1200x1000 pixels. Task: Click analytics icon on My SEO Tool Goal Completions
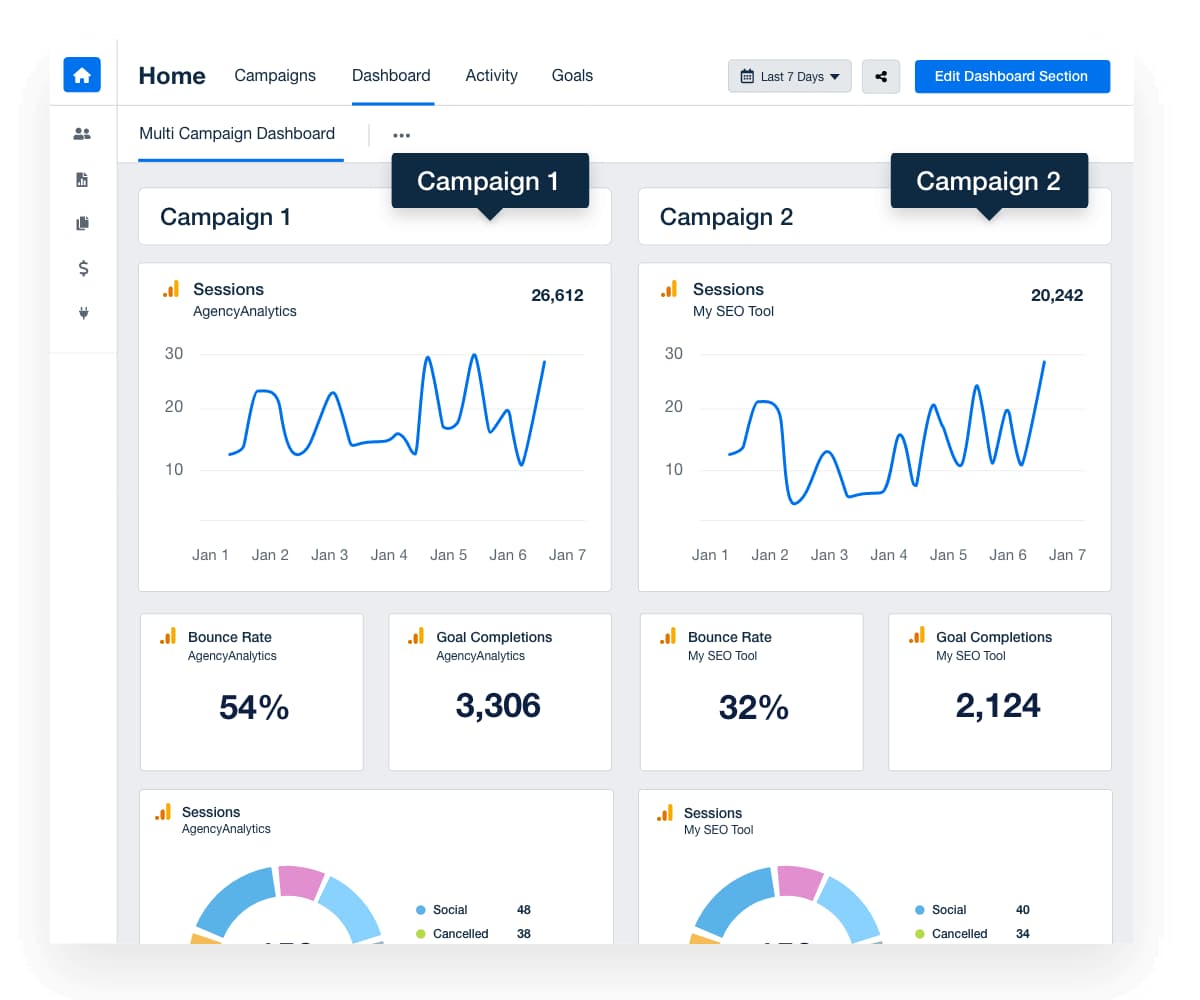point(916,636)
